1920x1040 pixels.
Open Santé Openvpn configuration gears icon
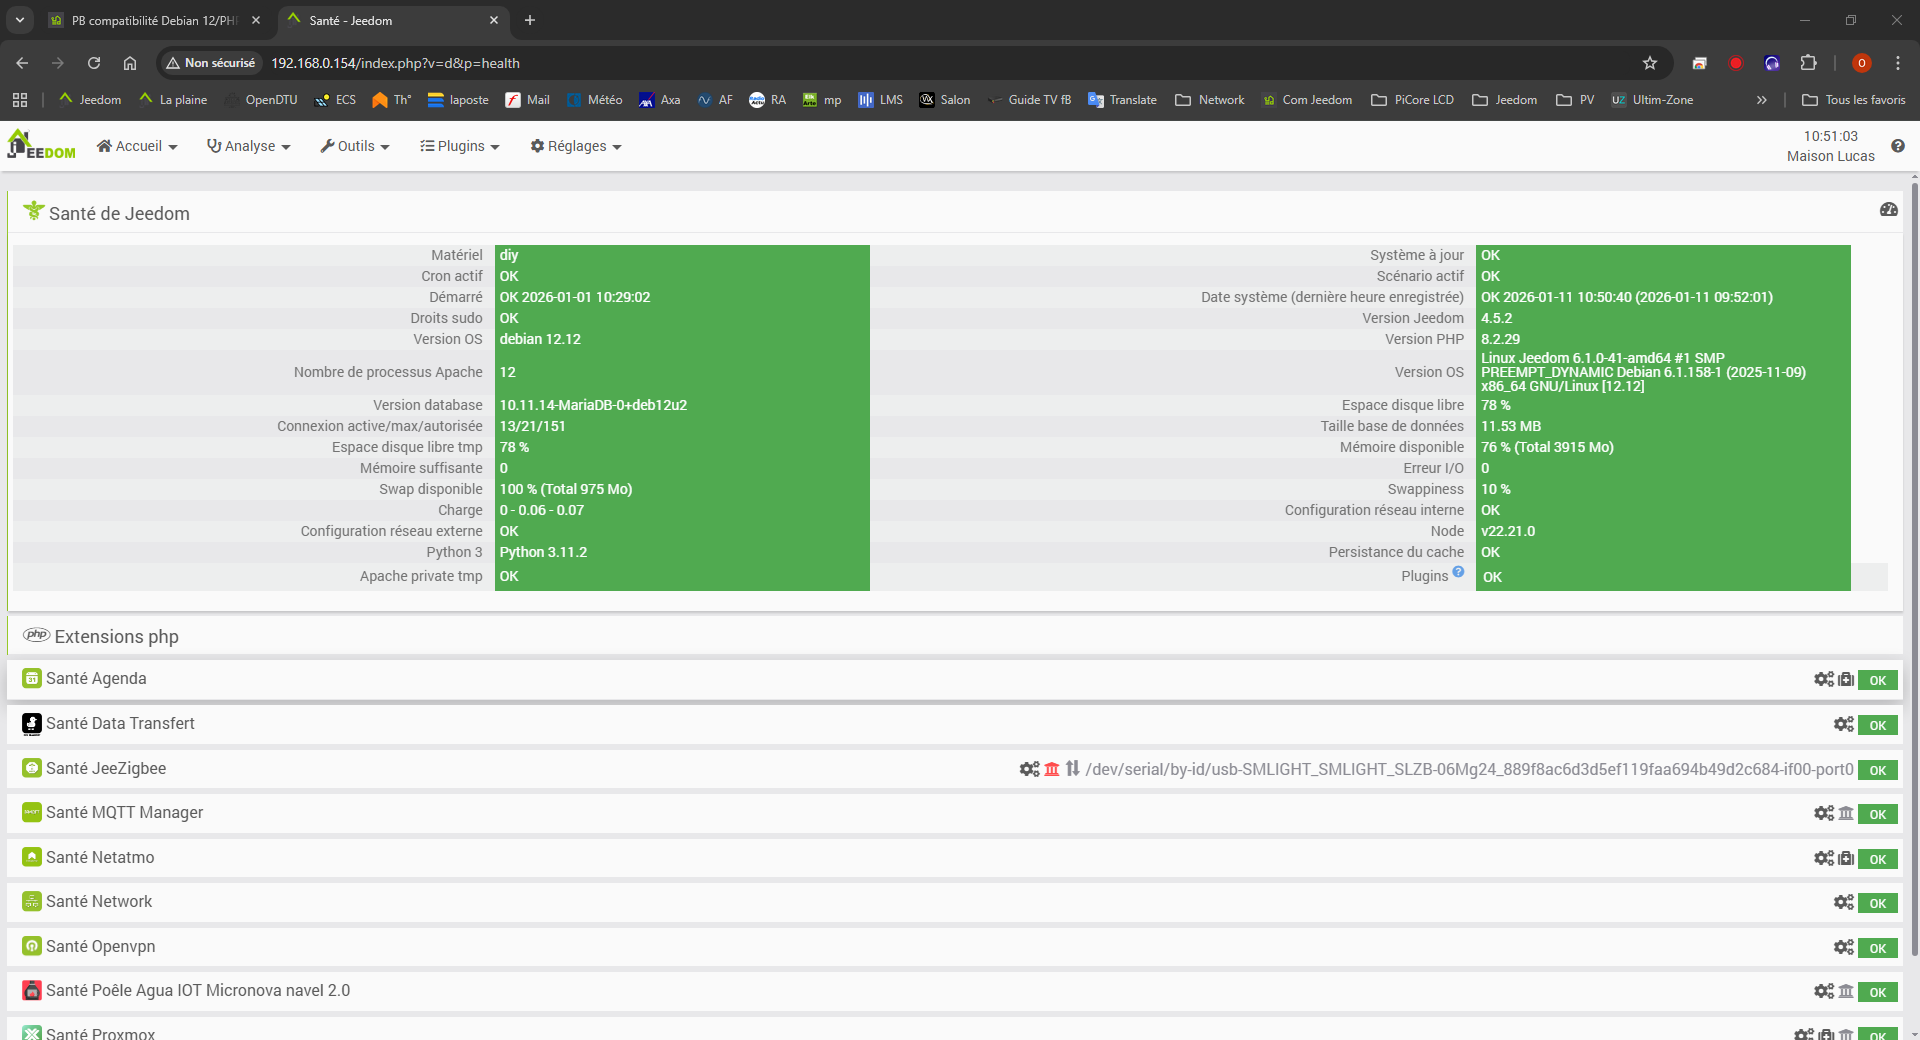1844,947
